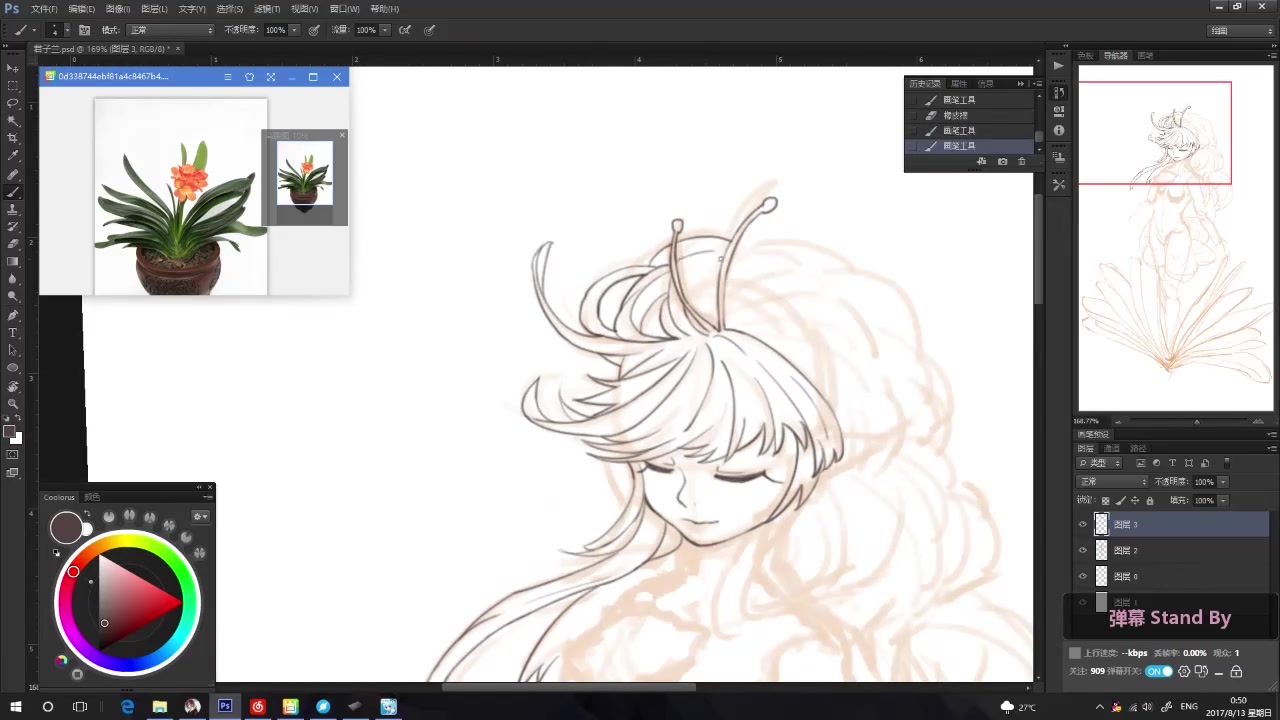Toggle visibility of layer 图层 2

tap(1082, 550)
